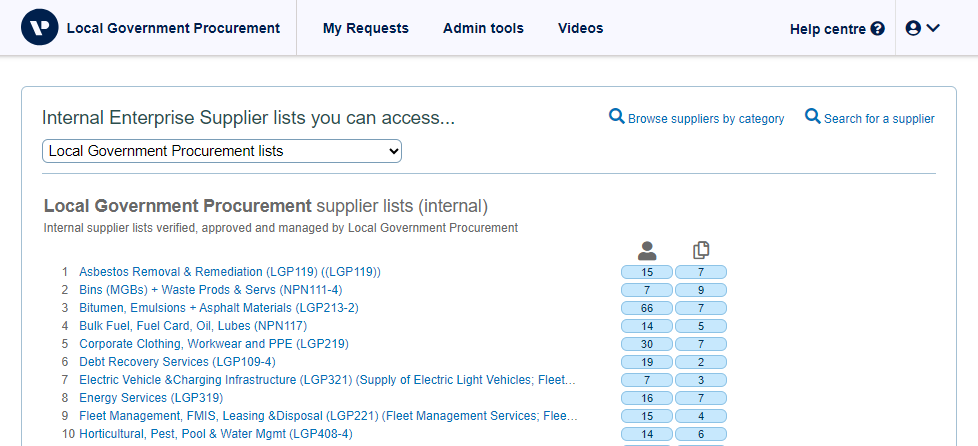
Task: Open My Requests menu
Action: (x=366, y=28)
